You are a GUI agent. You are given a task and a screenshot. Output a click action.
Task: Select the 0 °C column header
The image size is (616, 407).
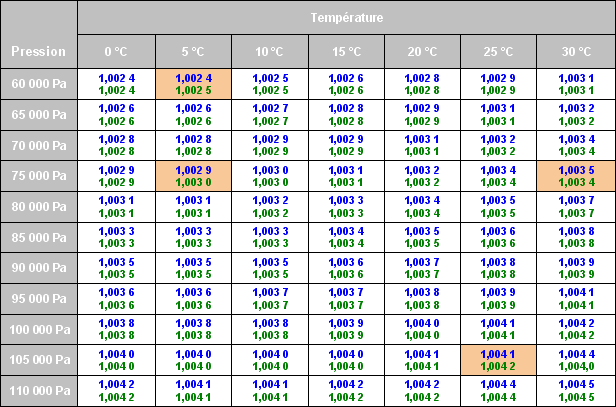point(116,51)
